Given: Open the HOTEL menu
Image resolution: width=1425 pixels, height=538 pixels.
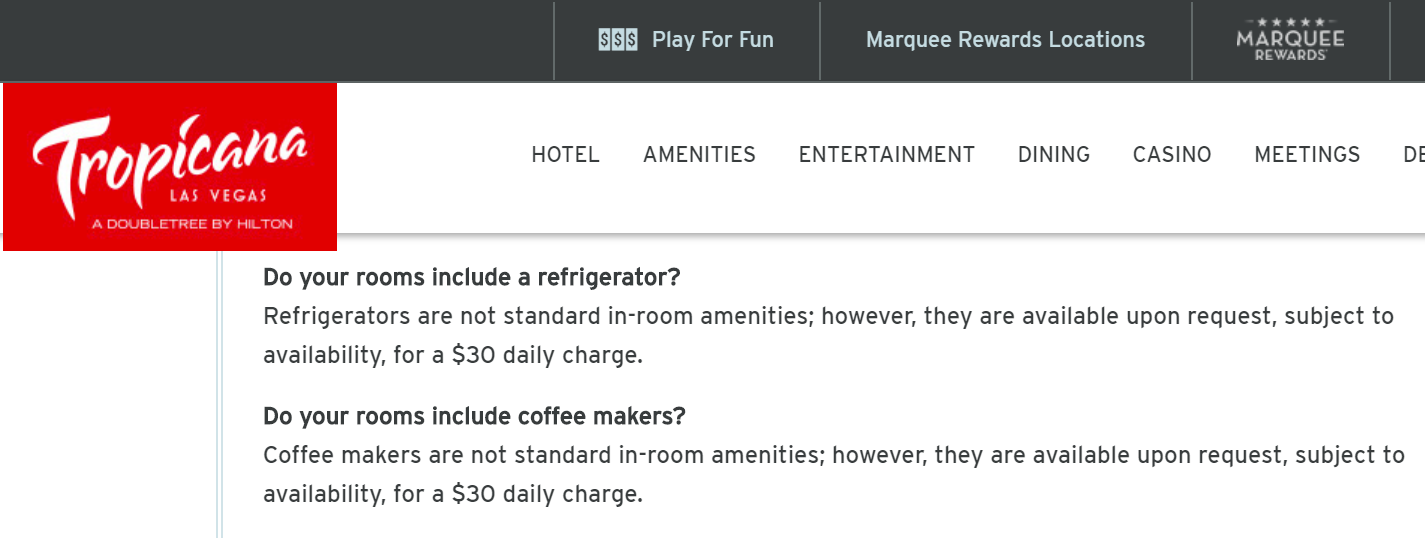Looking at the screenshot, I should [565, 155].
